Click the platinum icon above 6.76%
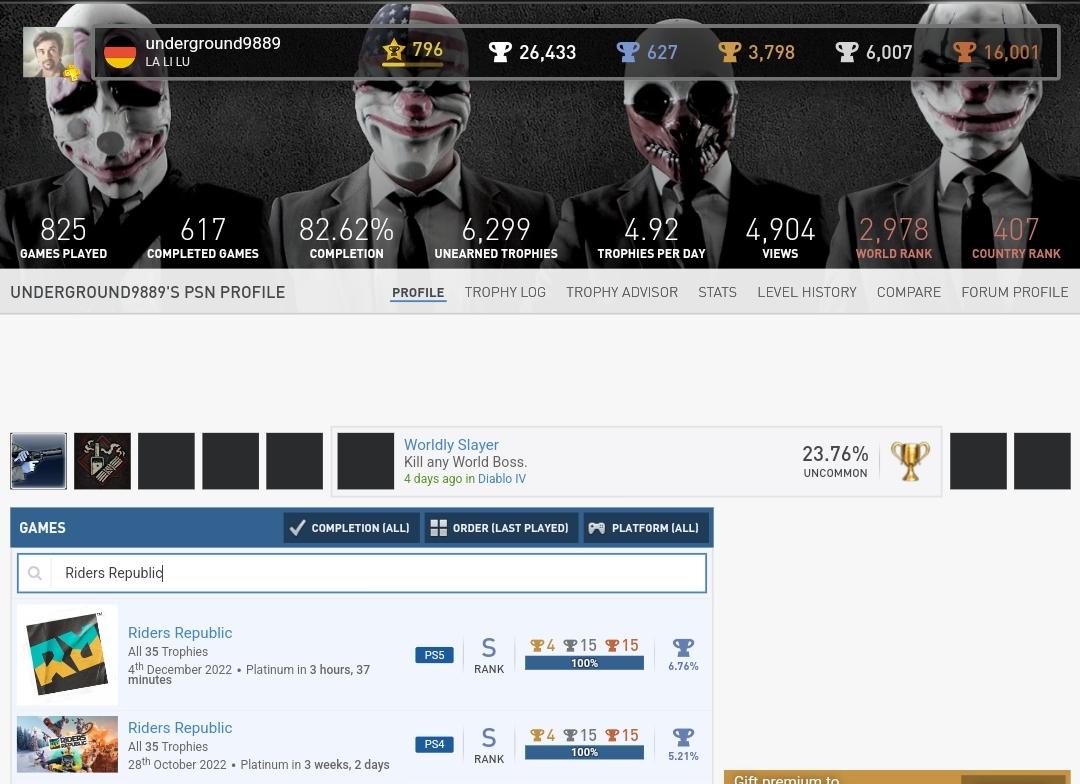Viewport: 1080px width, 784px height. (683, 648)
